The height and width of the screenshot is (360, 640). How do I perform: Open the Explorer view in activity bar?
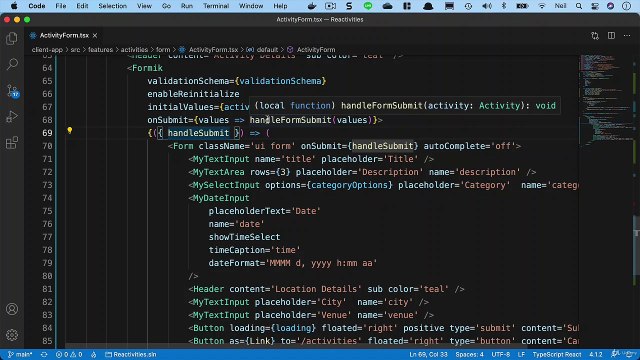click(12, 38)
